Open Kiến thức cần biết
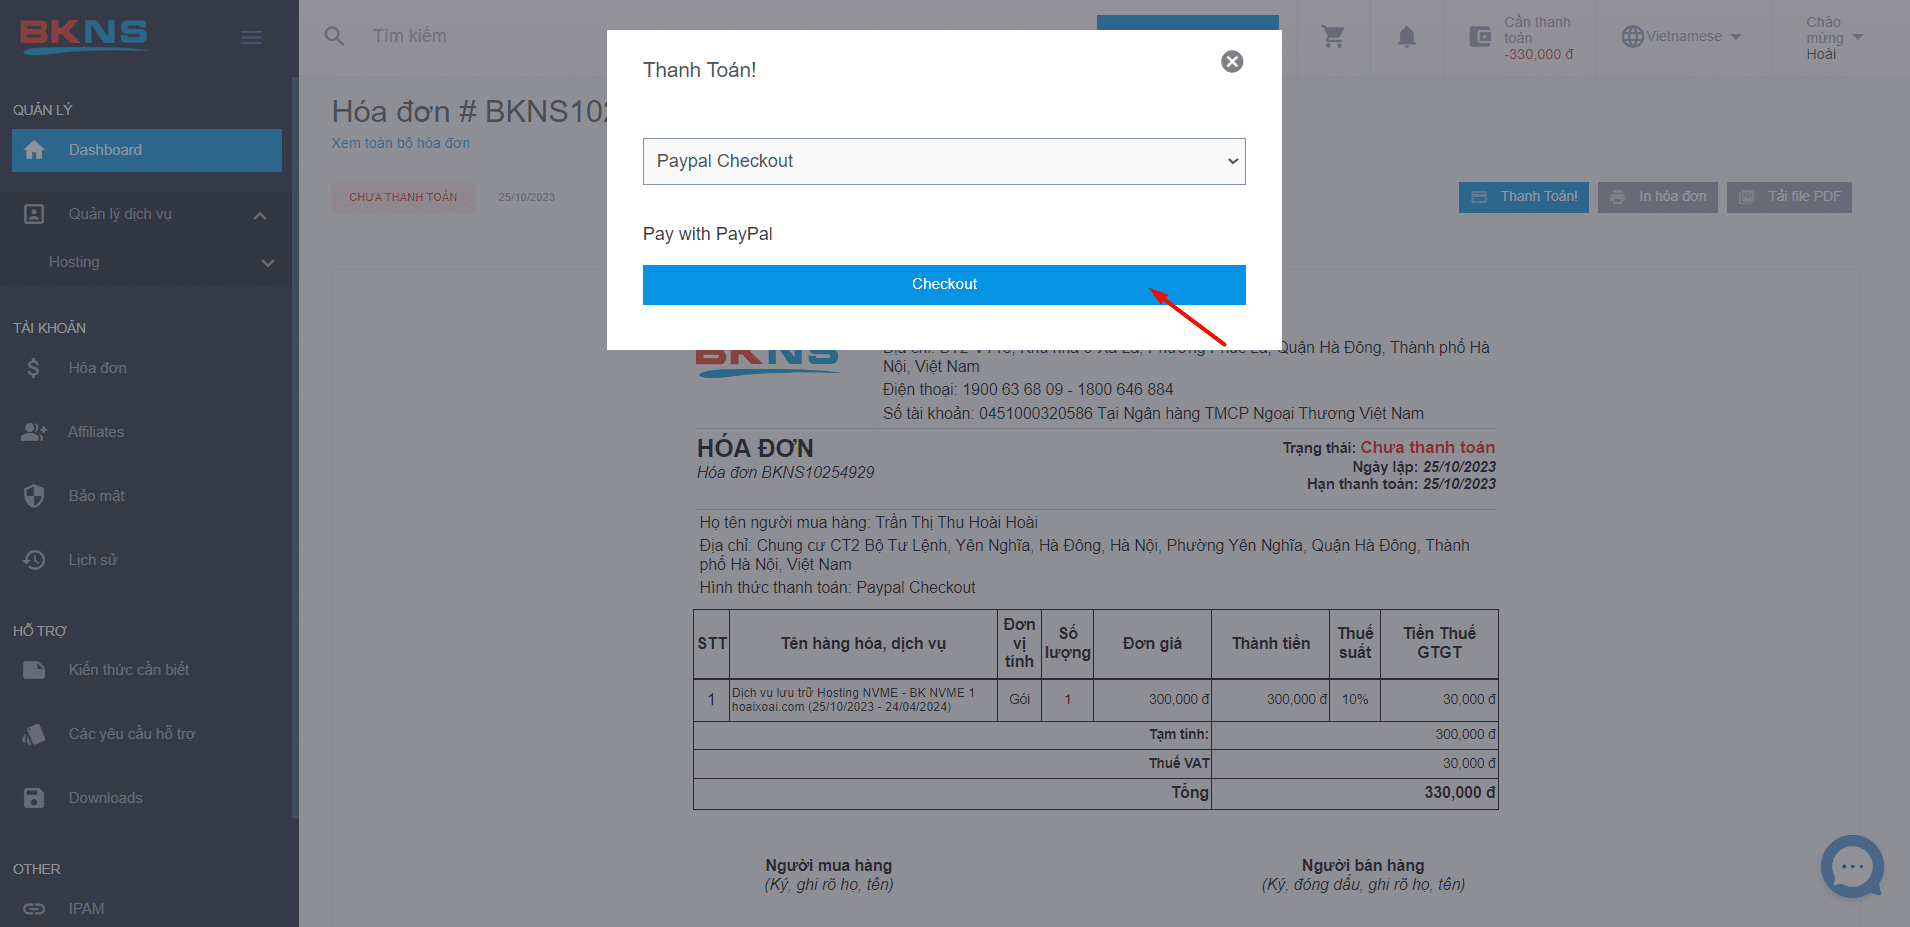The height and width of the screenshot is (927, 1910). (x=129, y=670)
